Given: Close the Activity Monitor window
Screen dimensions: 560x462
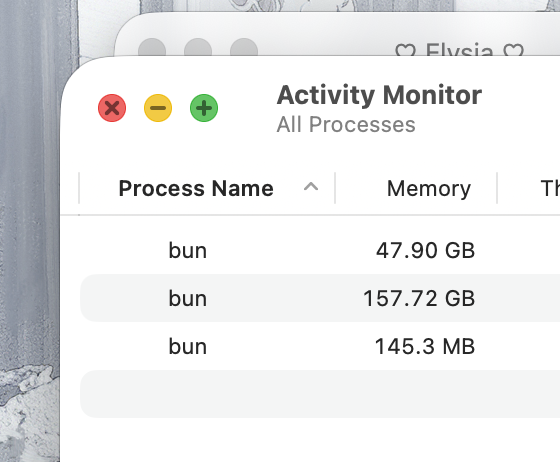Looking at the screenshot, I should [112, 108].
